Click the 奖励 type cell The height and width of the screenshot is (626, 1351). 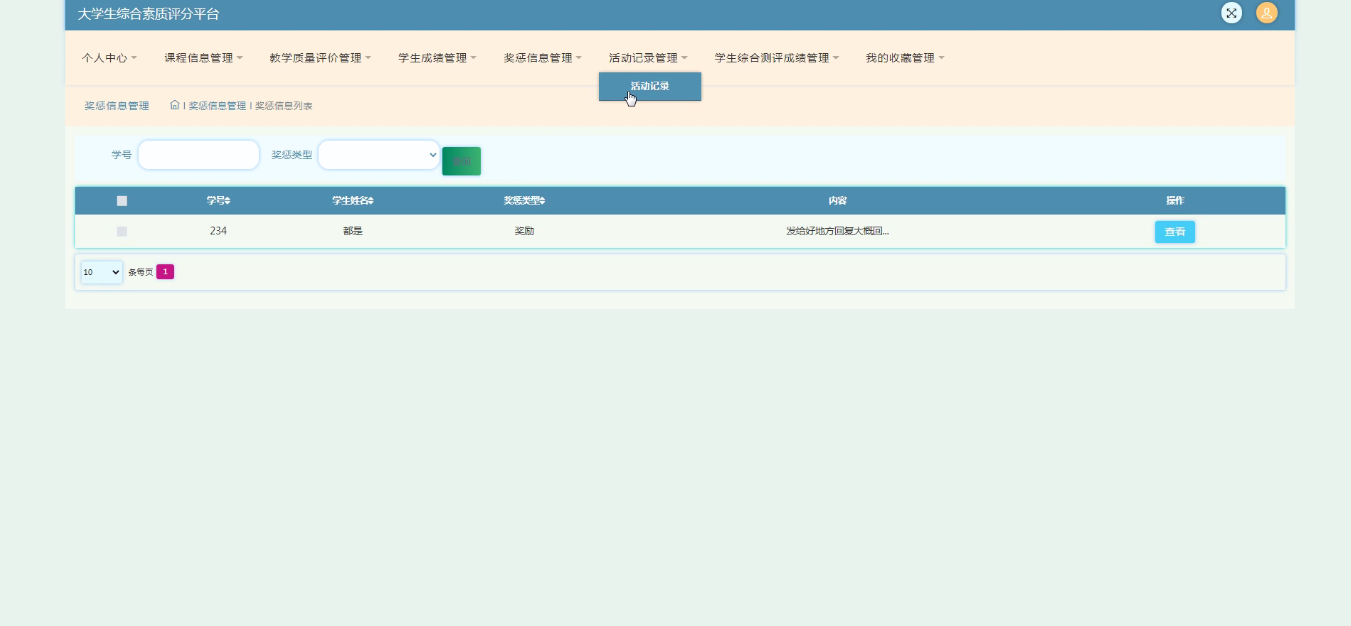pos(524,231)
